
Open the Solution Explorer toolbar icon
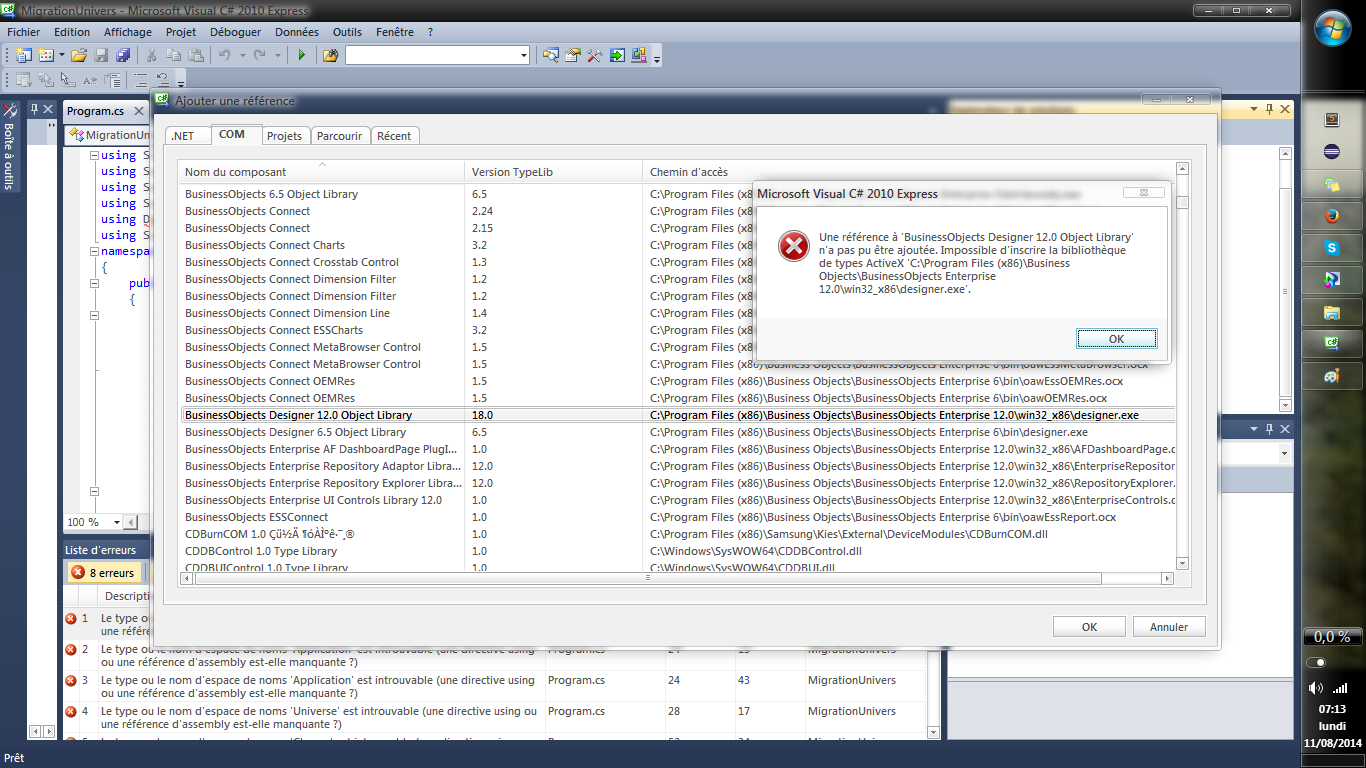pos(551,55)
